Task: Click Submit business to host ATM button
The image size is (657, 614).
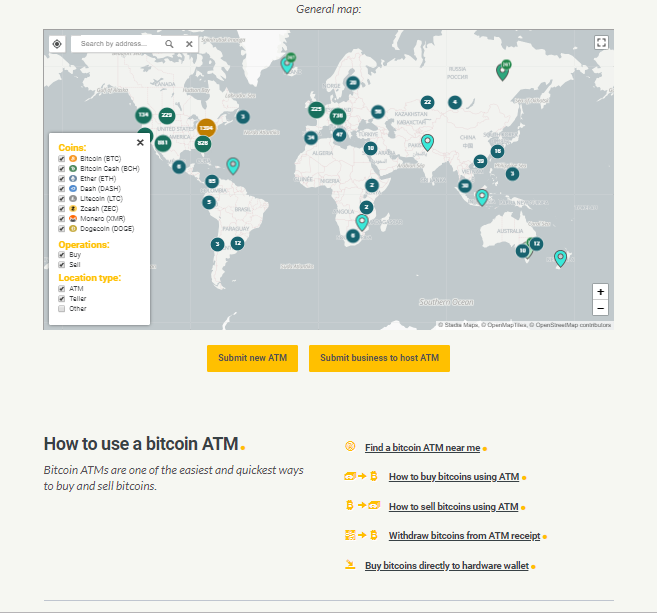Action: click(x=379, y=358)
